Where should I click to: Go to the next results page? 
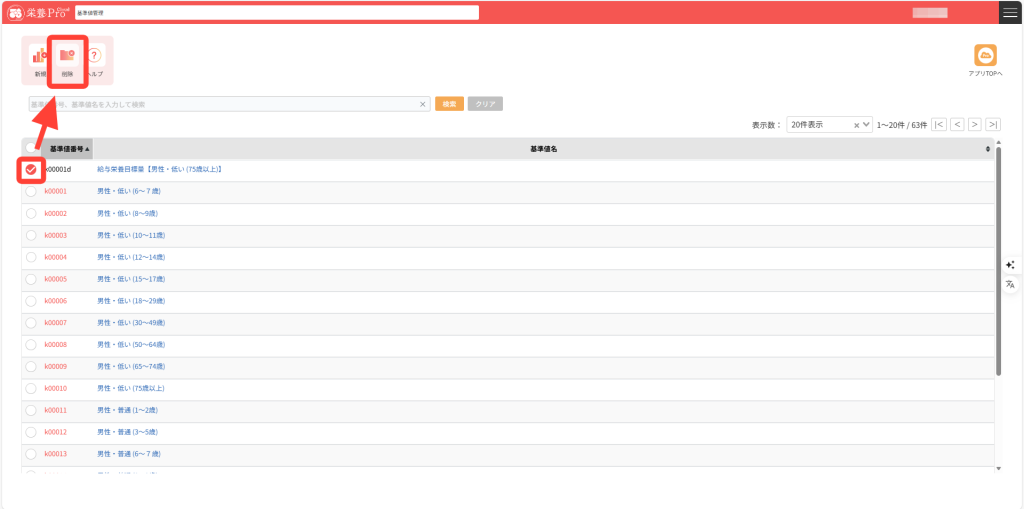(x=975, y=125)
